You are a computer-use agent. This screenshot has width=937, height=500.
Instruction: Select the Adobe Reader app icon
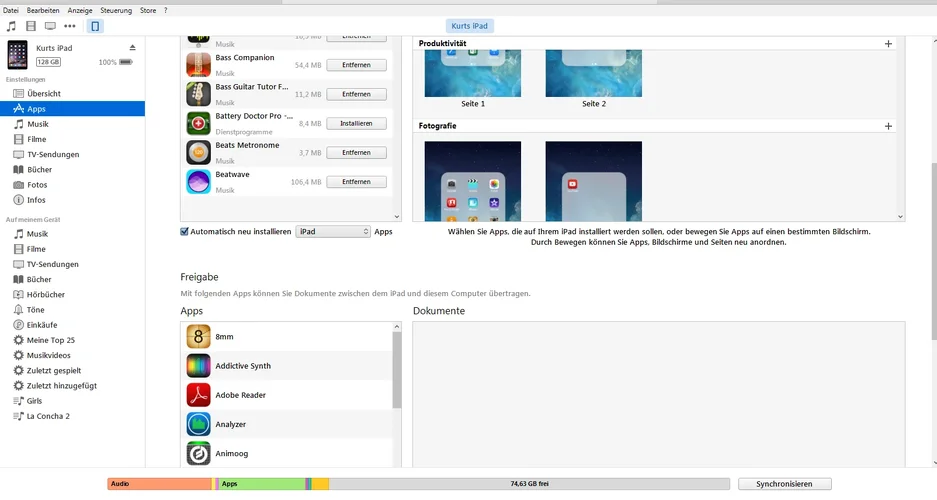point(198,395)
